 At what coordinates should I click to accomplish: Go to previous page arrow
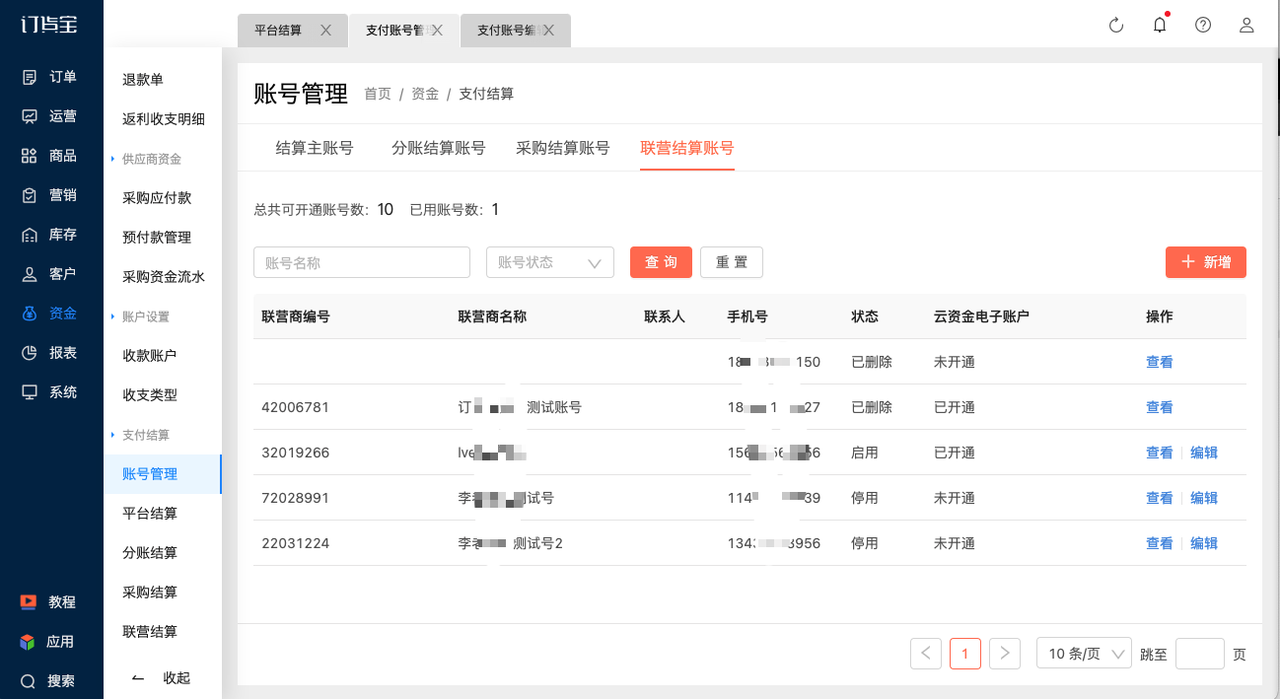click(926, 653)
